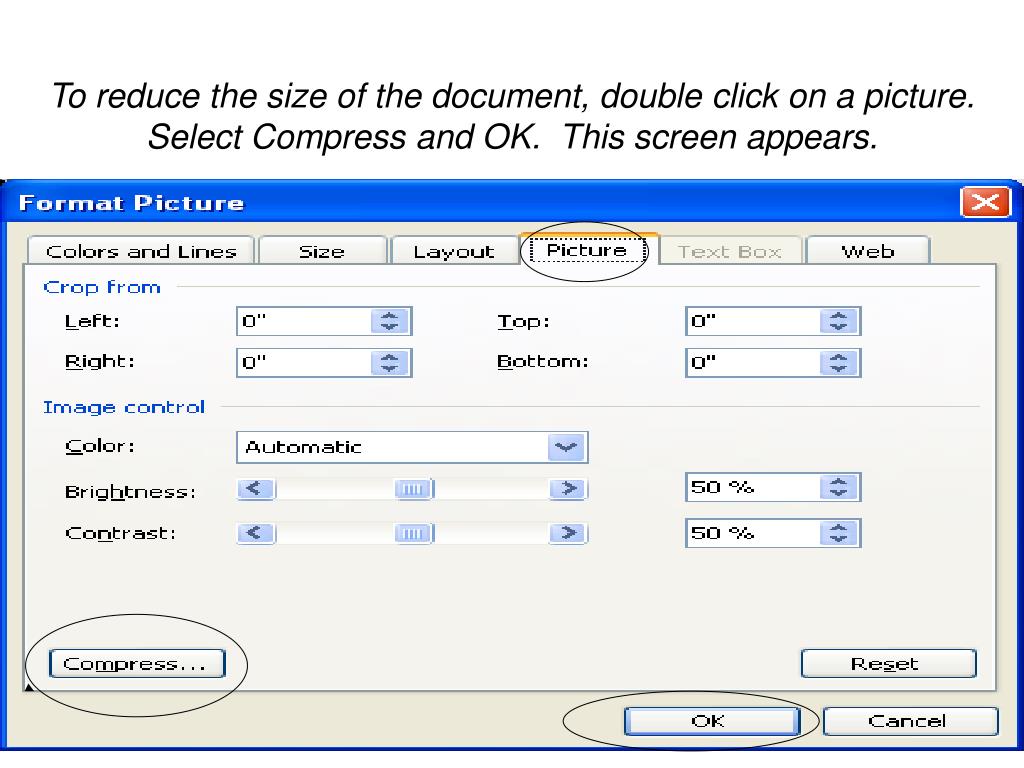Click the Reset button
The height and width of the screenshot is (768, 1024).
click(x=888, y=664)
